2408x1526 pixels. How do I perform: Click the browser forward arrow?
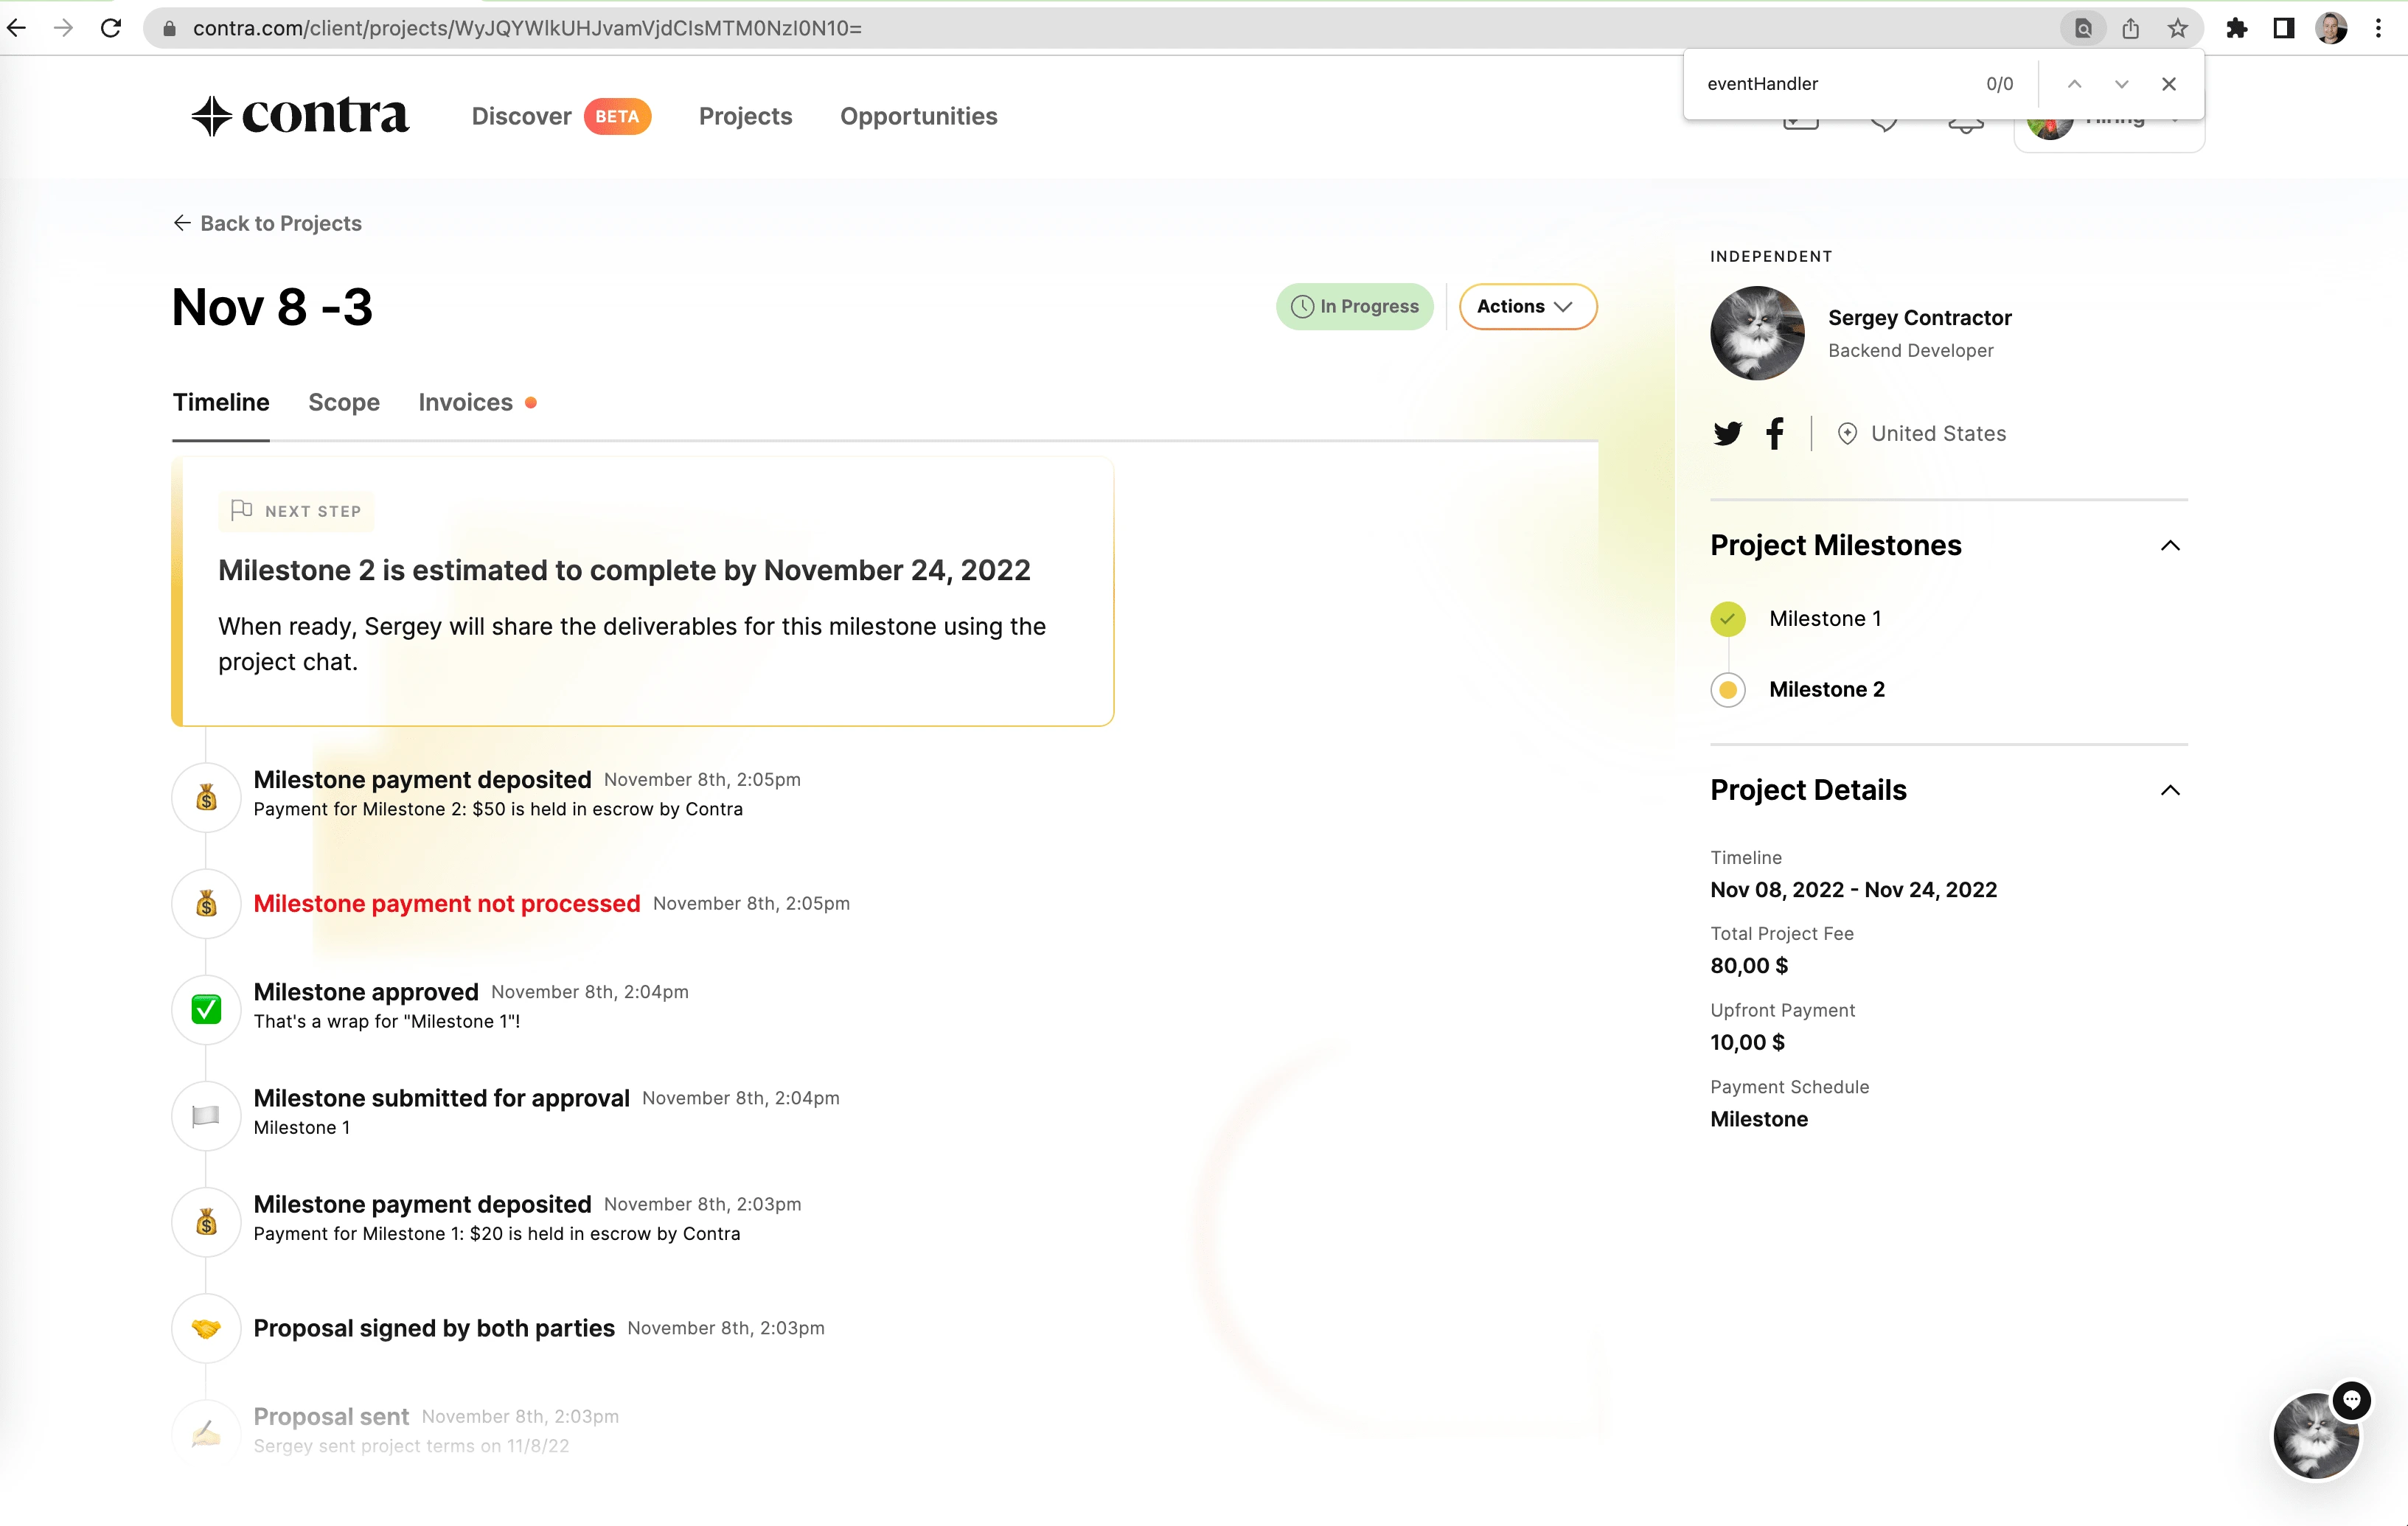point(63,28)
